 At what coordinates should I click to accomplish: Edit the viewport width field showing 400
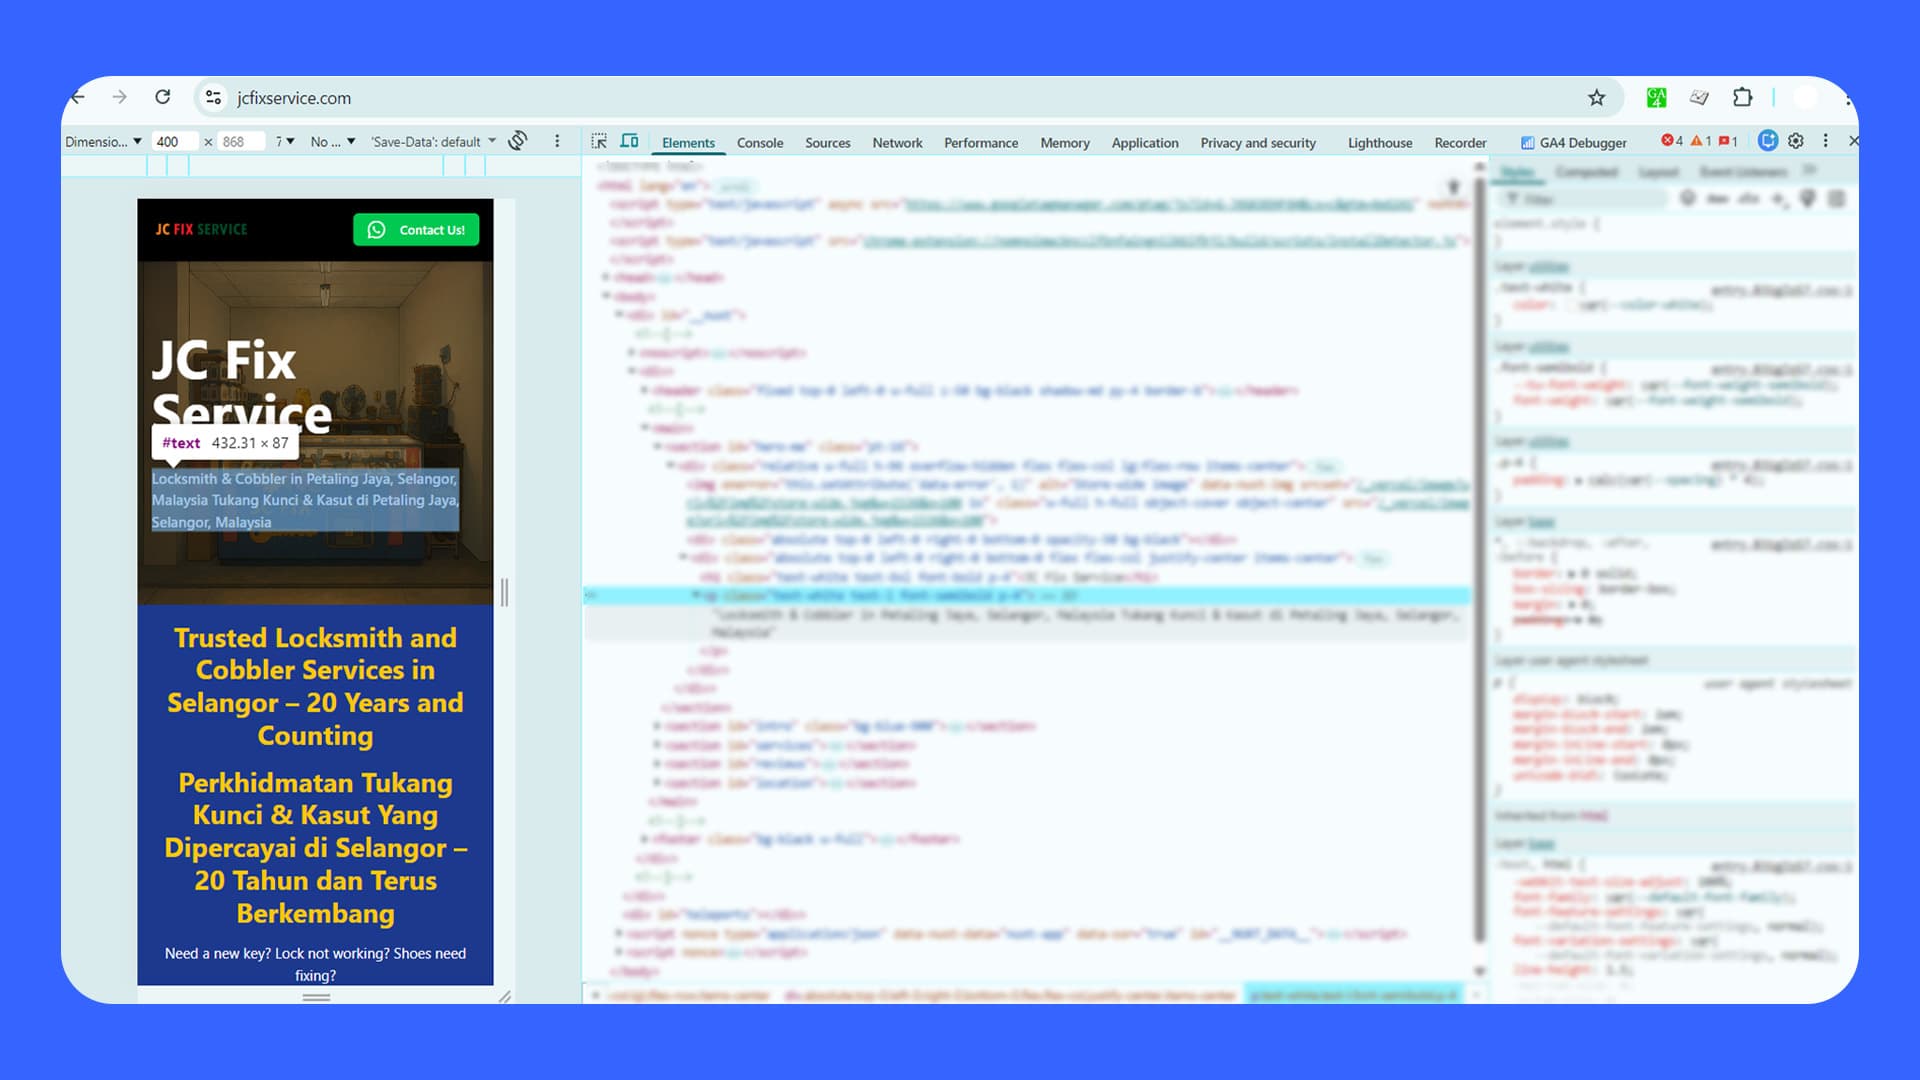[173, 141]
